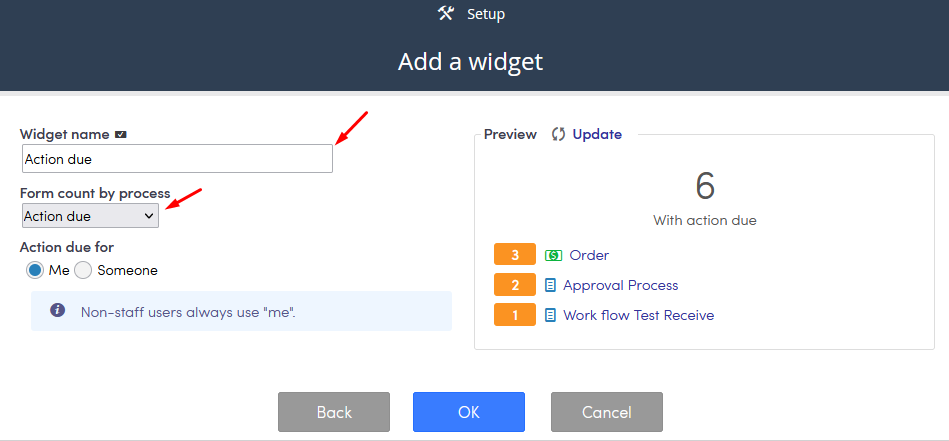The width and height of the screenshot is (949, 441).
Task: Open the Work flow Test Receive link
Action: point(639,315)
